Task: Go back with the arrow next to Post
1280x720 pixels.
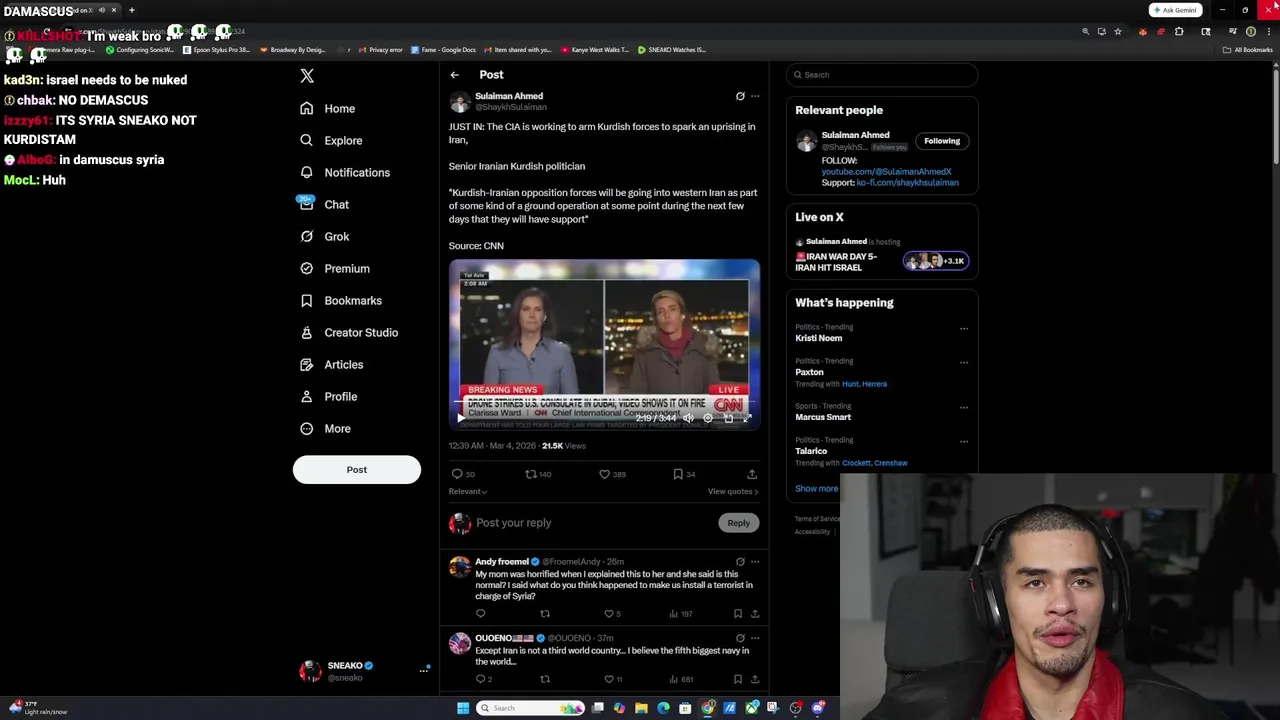Action: (x=455, y=75)
